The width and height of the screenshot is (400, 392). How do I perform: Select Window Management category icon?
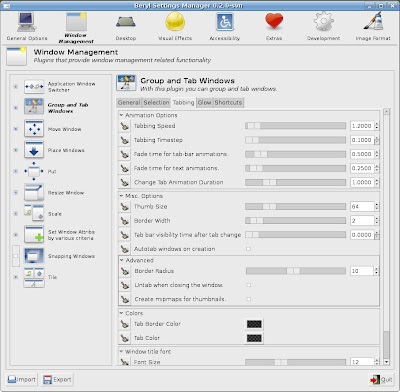[76, 22]
